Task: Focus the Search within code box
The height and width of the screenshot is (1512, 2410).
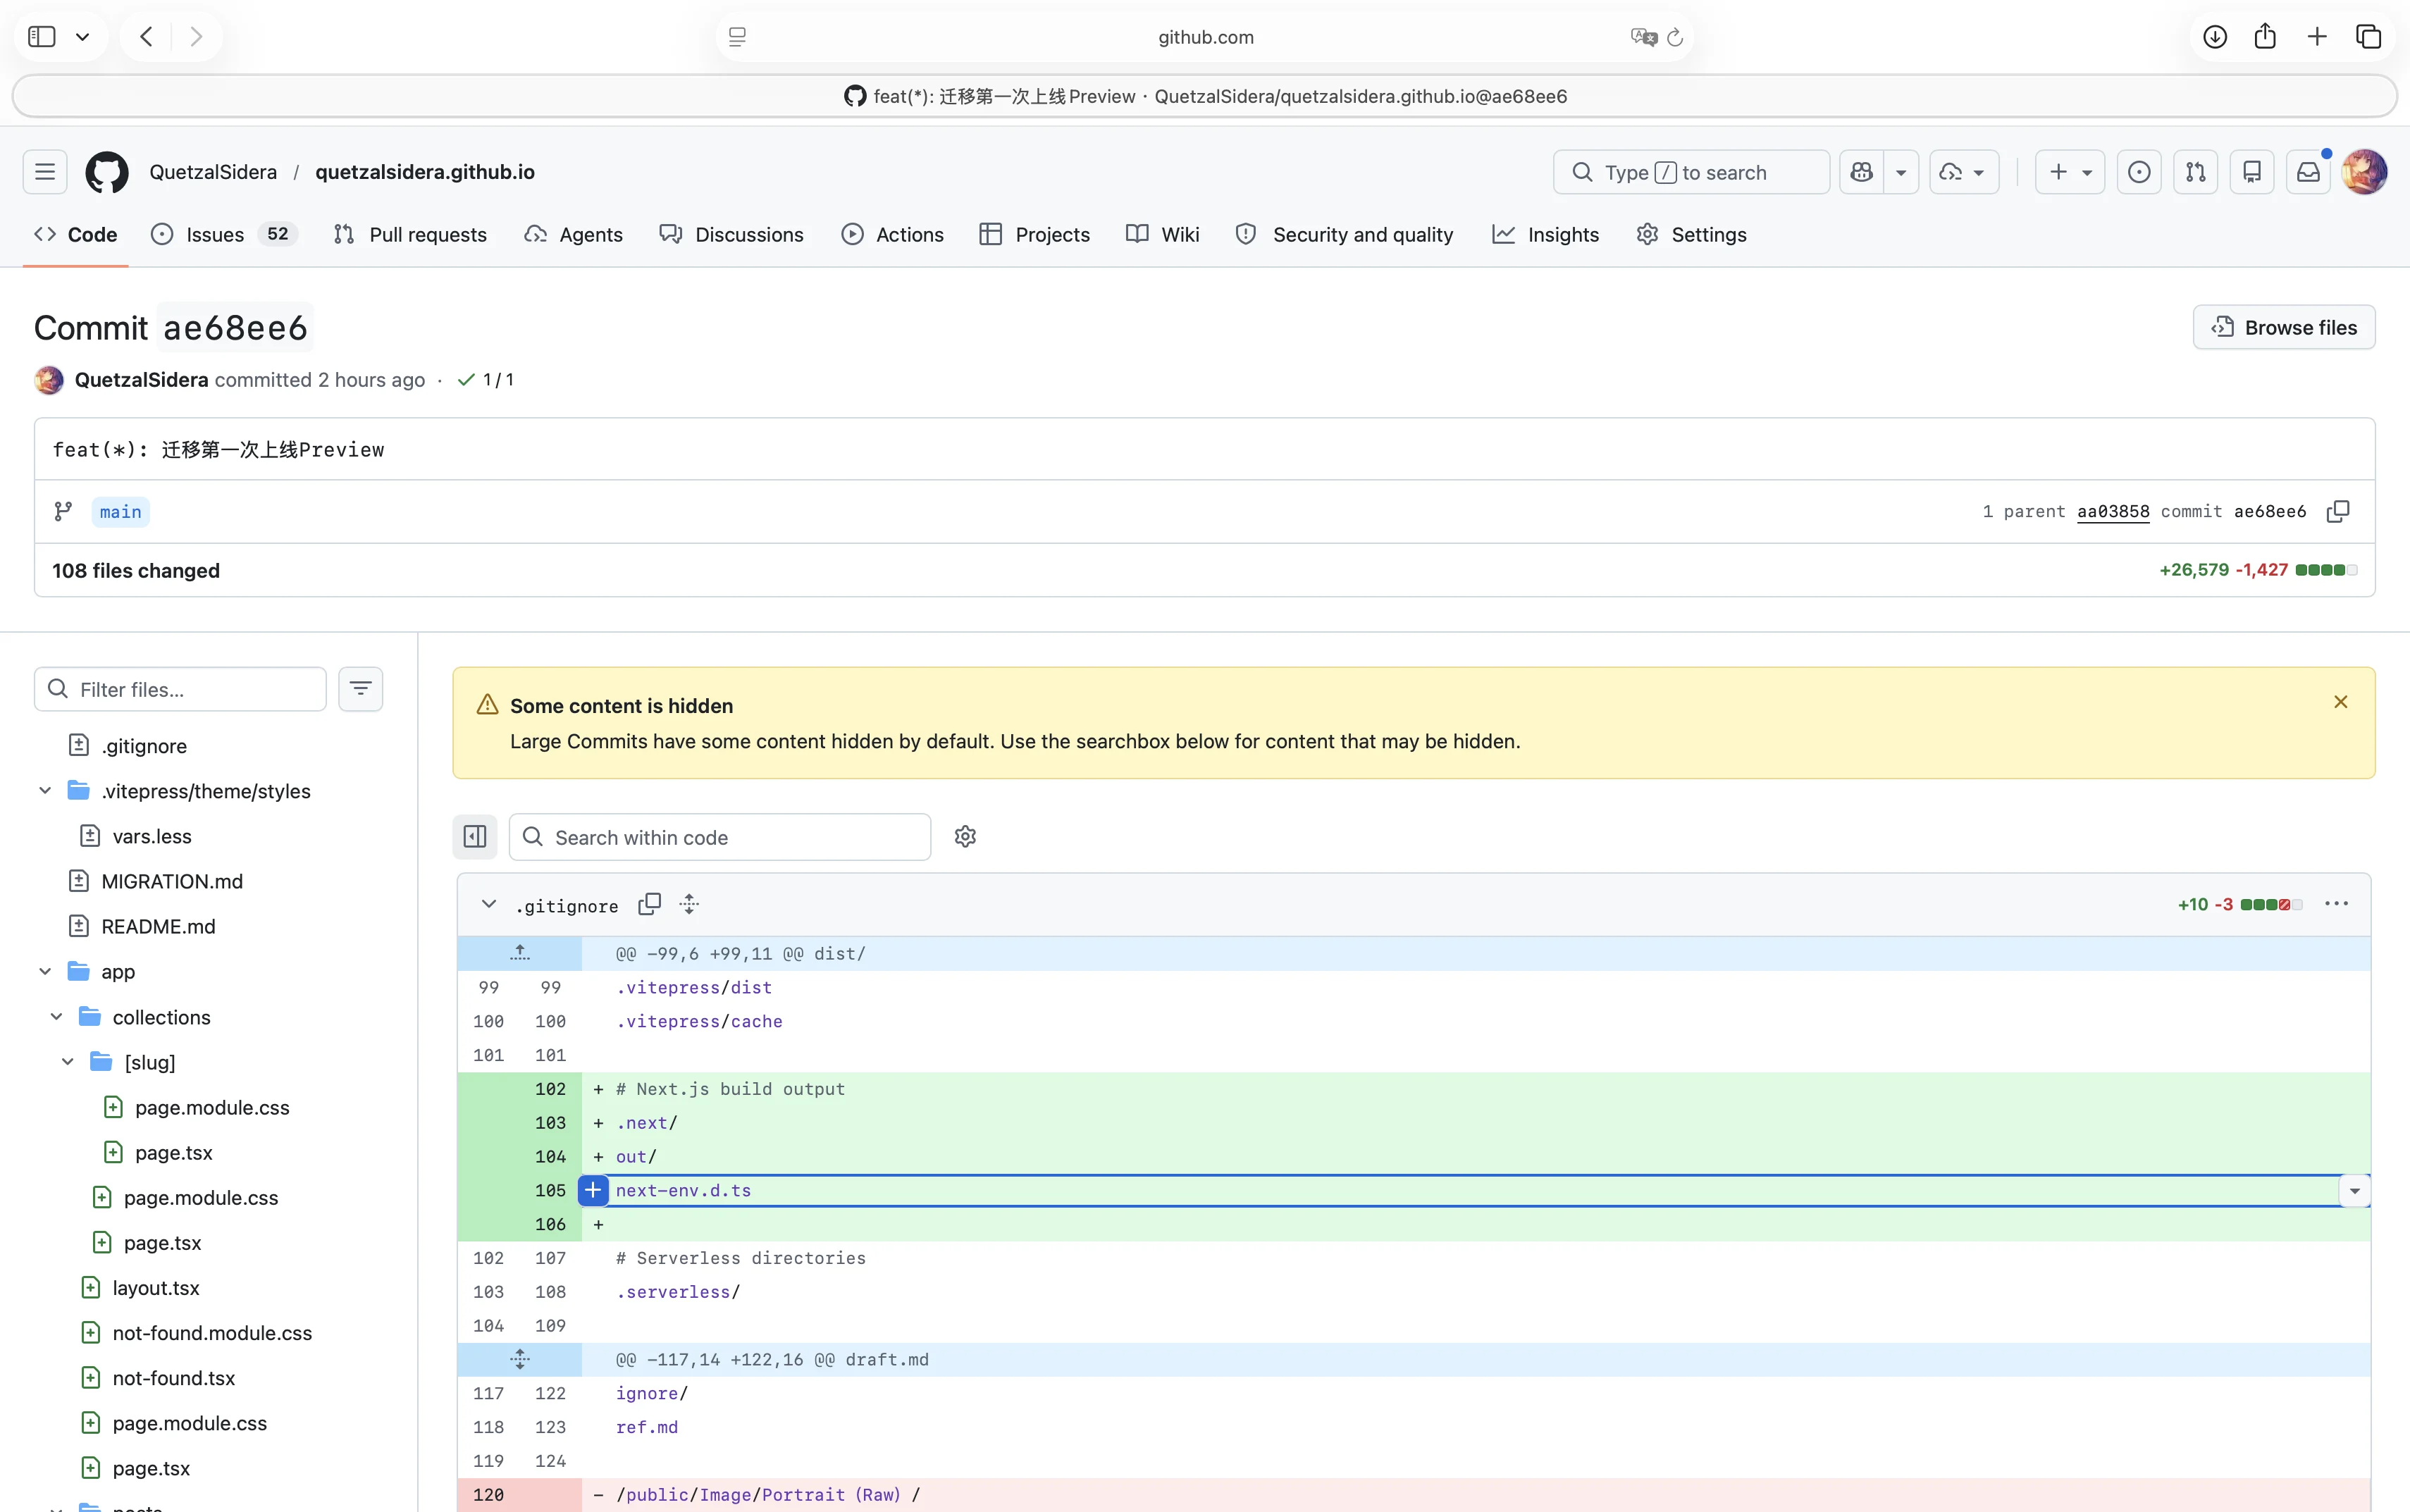Action: (720, 837)
